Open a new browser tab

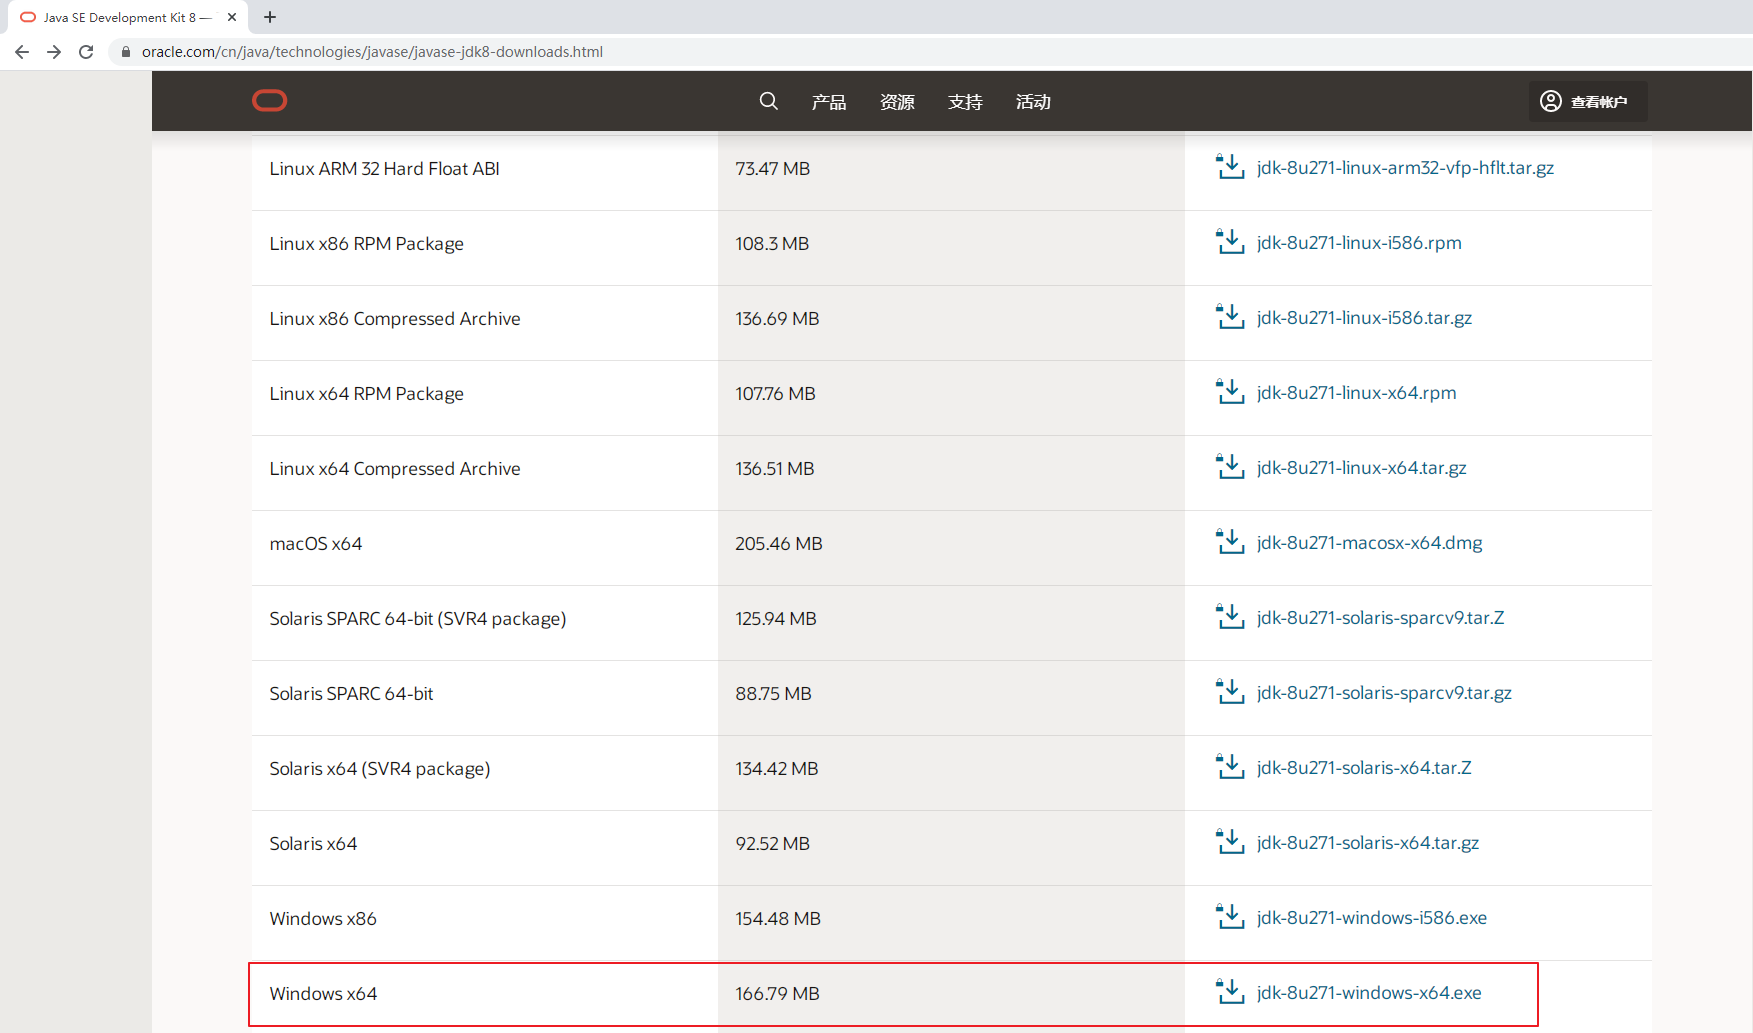pyautogui.click(x=270, y=17)
